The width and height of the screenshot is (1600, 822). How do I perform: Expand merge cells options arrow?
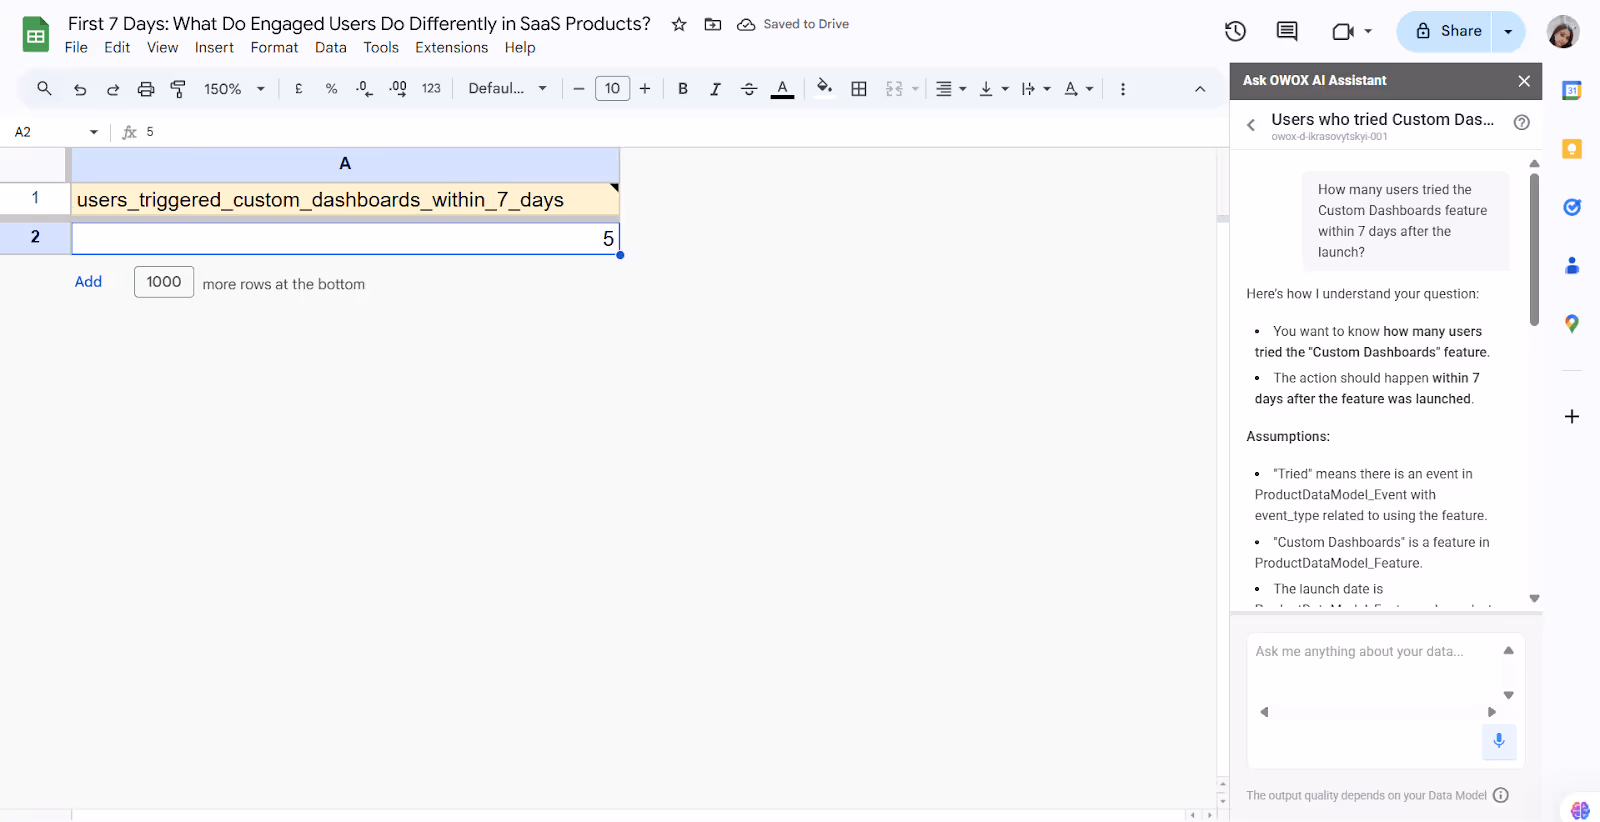point(915,89)
